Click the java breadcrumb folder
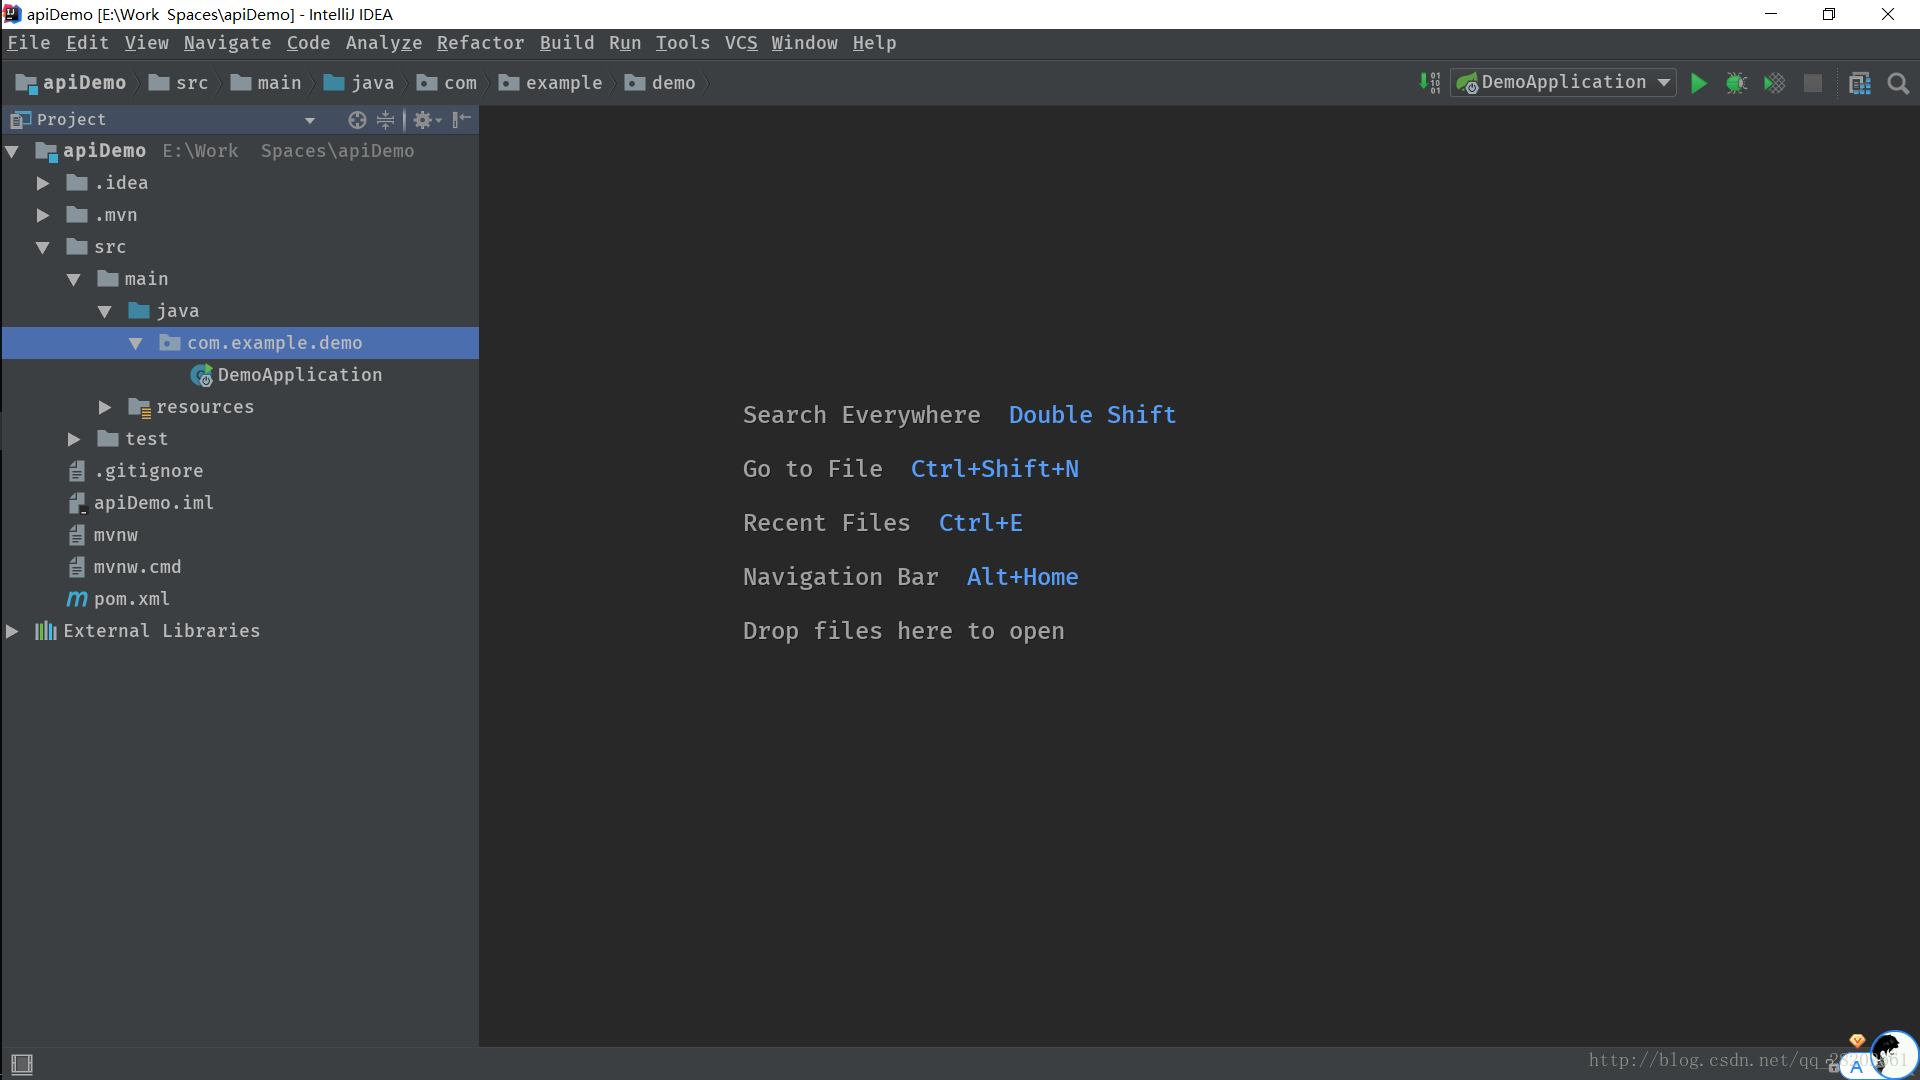This screenshot has width=1920, height=1080. (359, 83)
